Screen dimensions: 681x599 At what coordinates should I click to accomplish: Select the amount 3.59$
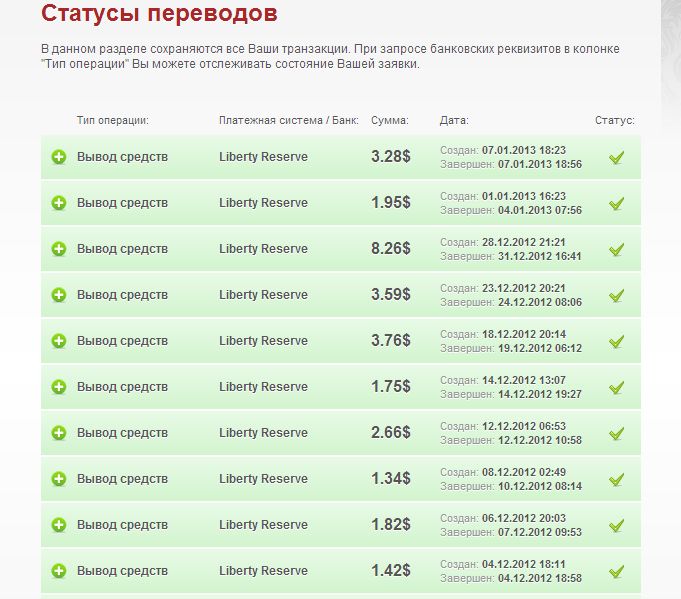point(390,295)
